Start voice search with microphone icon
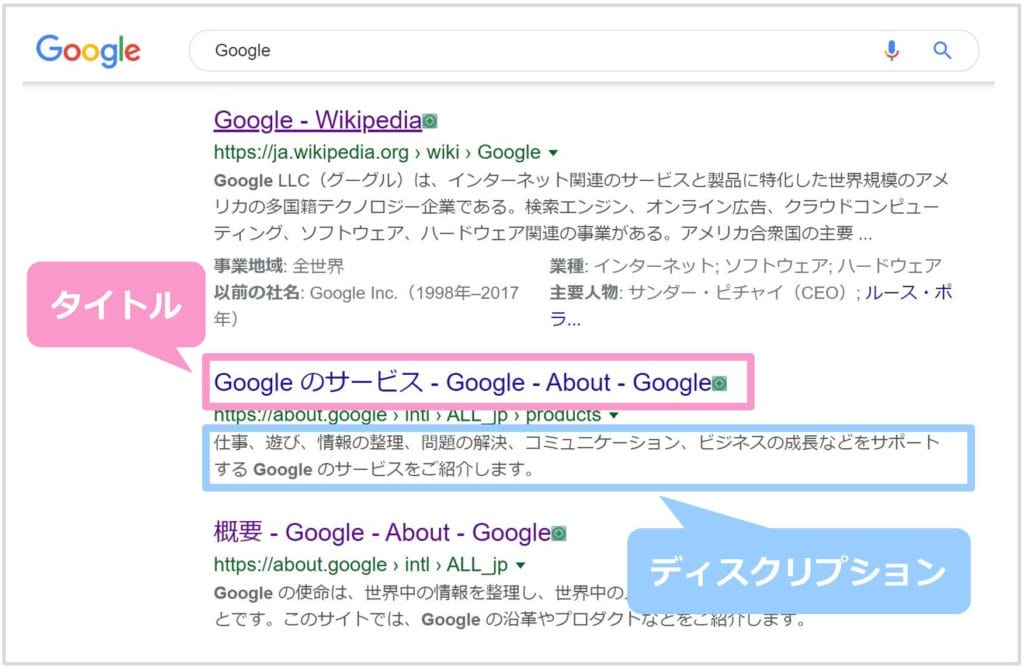The height and width of the screenshot is (669, 1024). point(891,50)
